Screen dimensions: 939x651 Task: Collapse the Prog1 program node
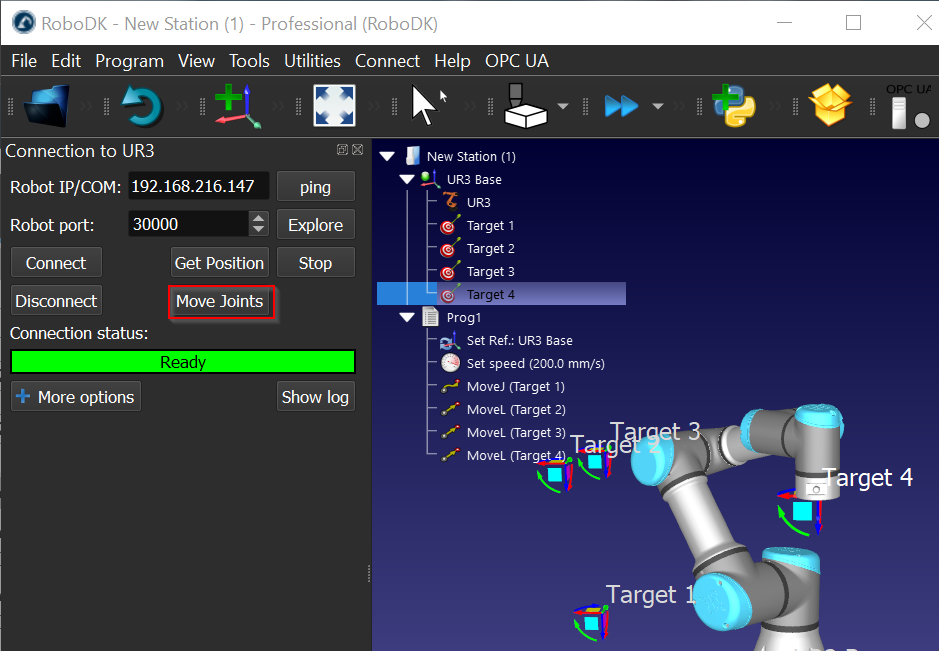407,317
